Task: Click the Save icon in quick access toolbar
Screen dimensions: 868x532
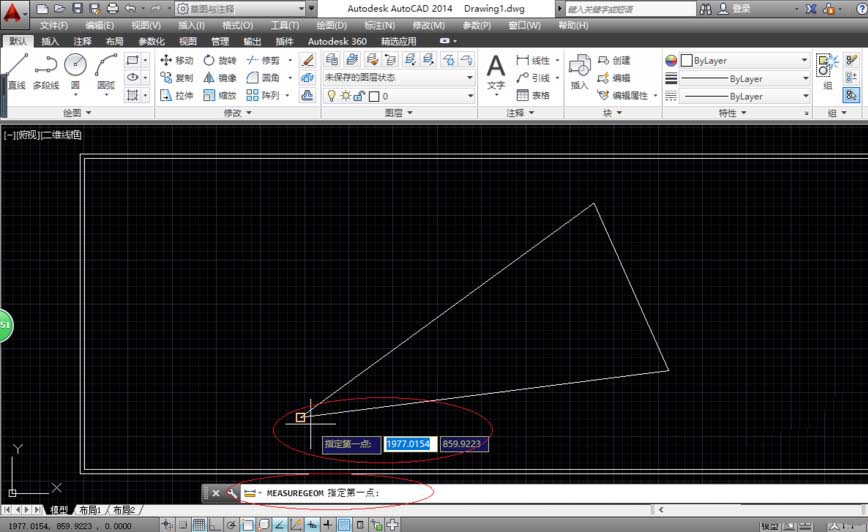Action: (77, 8)
